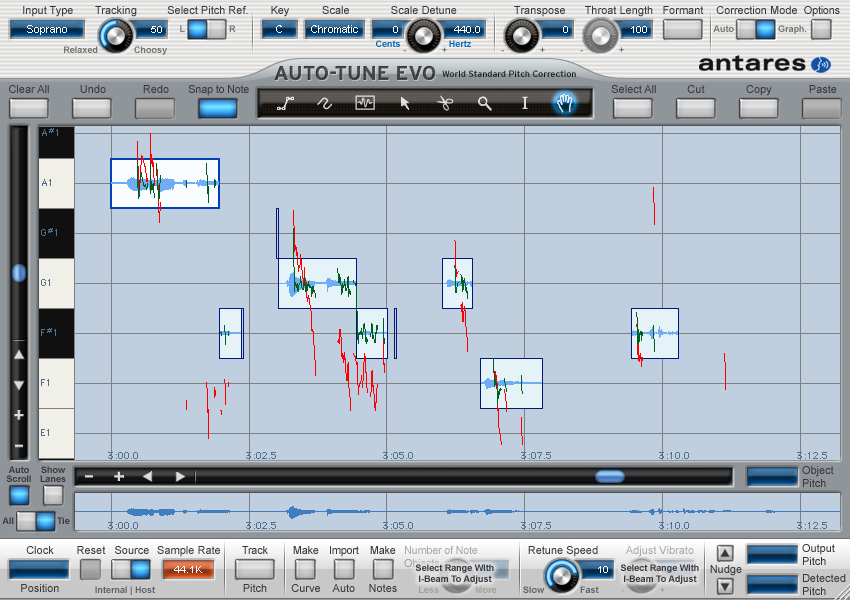The width and height of the screenshot is (850, 600).
Task: Click vertical scroll down arrow
Action: click(19, 385)
